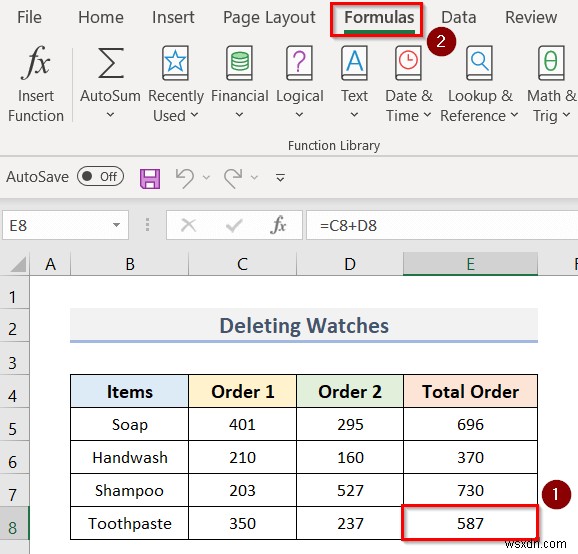
Task: Expand the Redo history dropdown arrow
Action: [x=254, y=178]
